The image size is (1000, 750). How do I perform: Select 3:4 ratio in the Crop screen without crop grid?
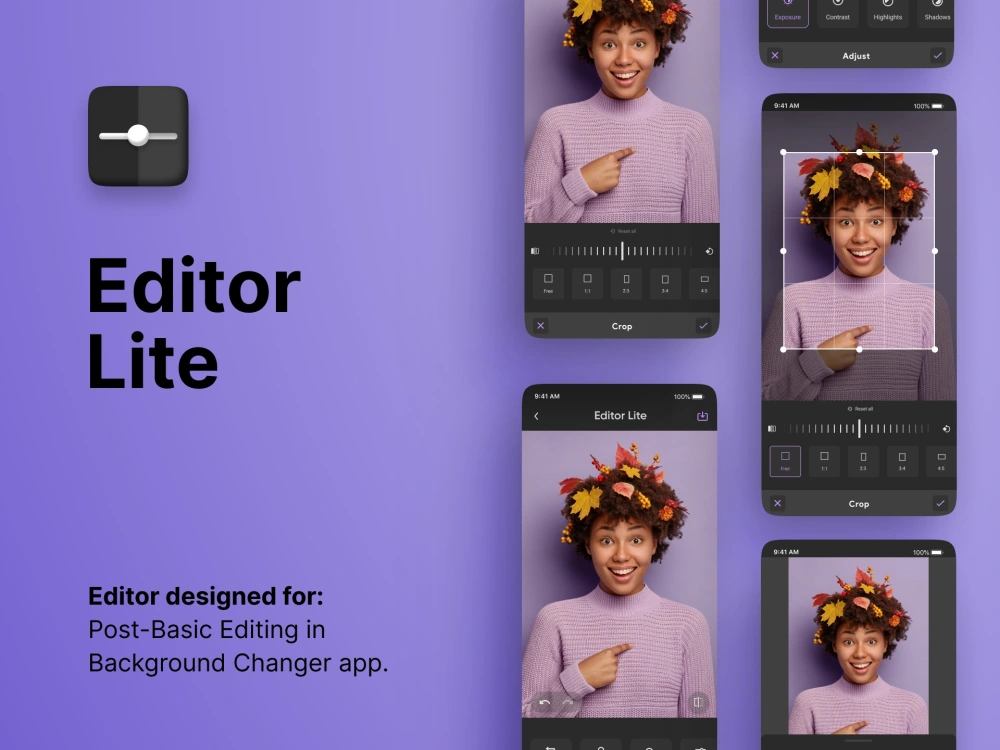click(x=665, y=283)
